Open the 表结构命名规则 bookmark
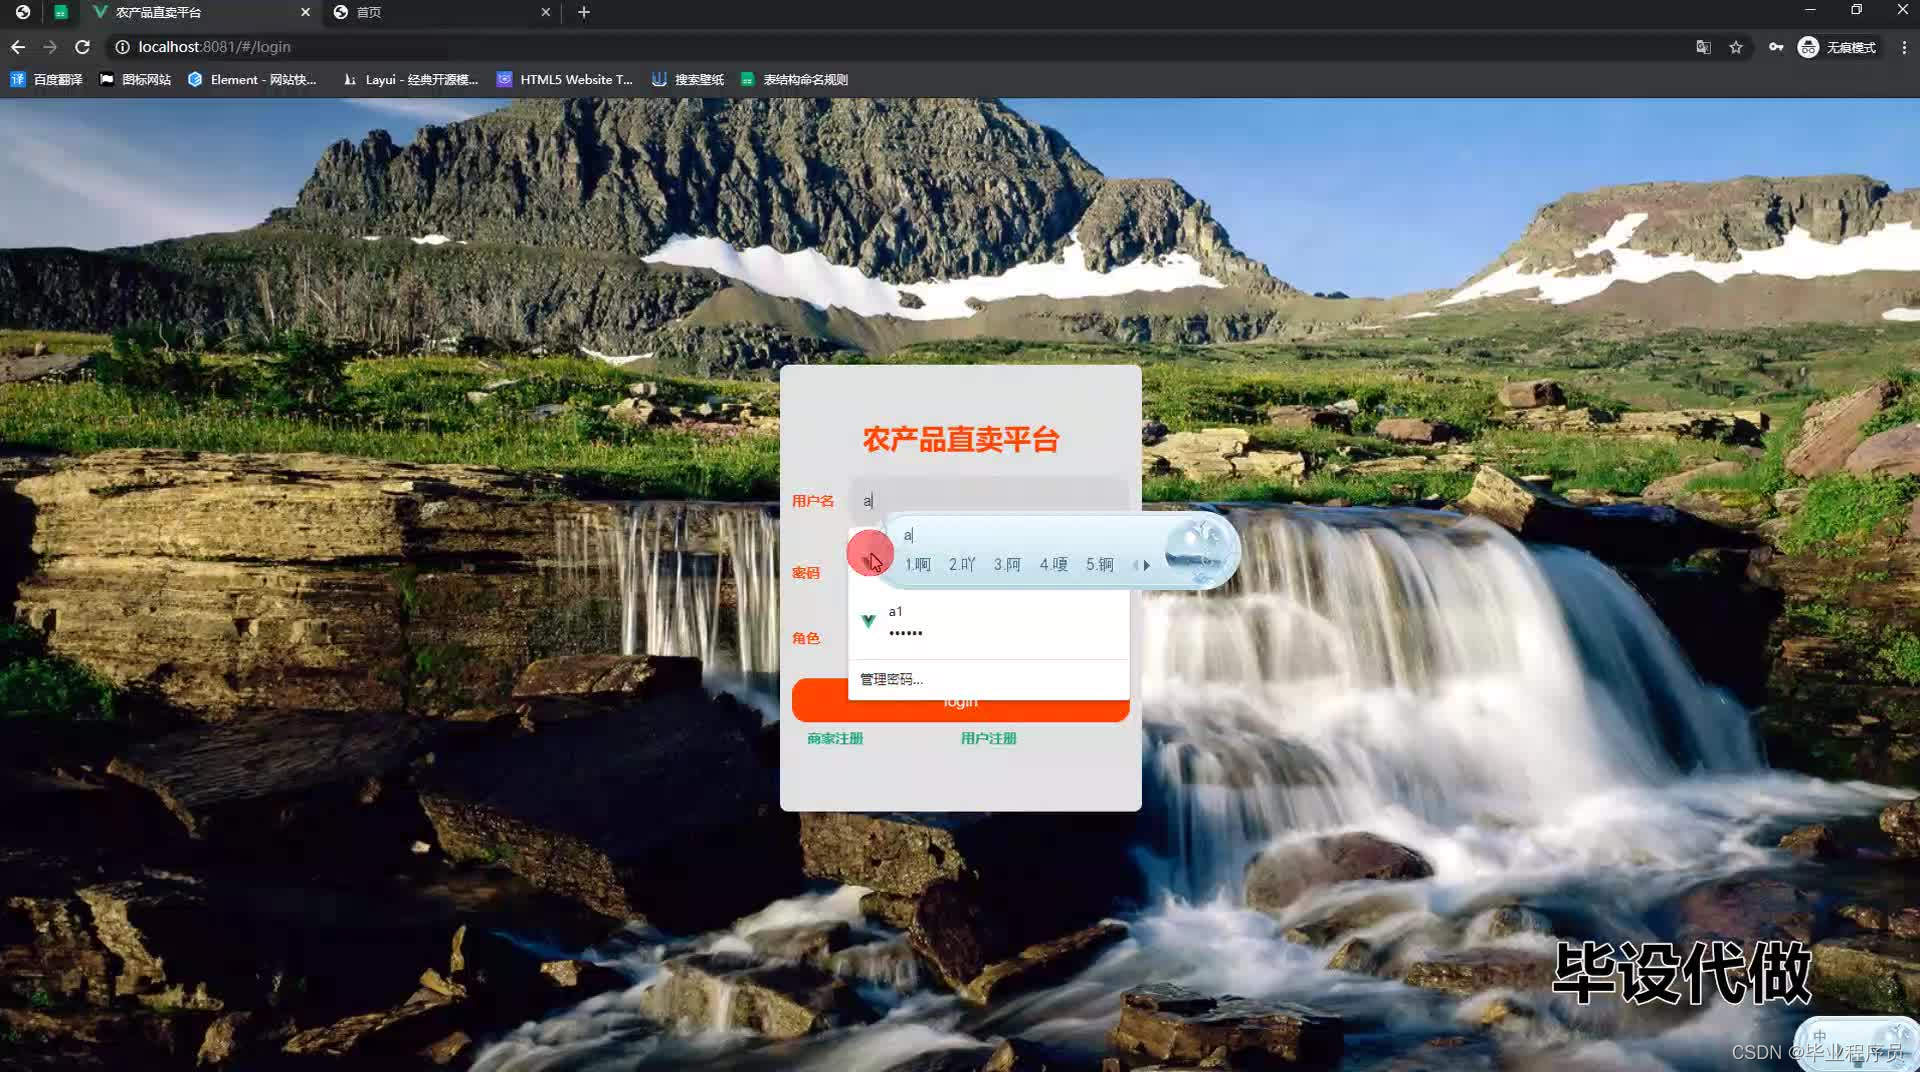The height and width of the screenshot is (1072, 1920). (x=794, y=79)
